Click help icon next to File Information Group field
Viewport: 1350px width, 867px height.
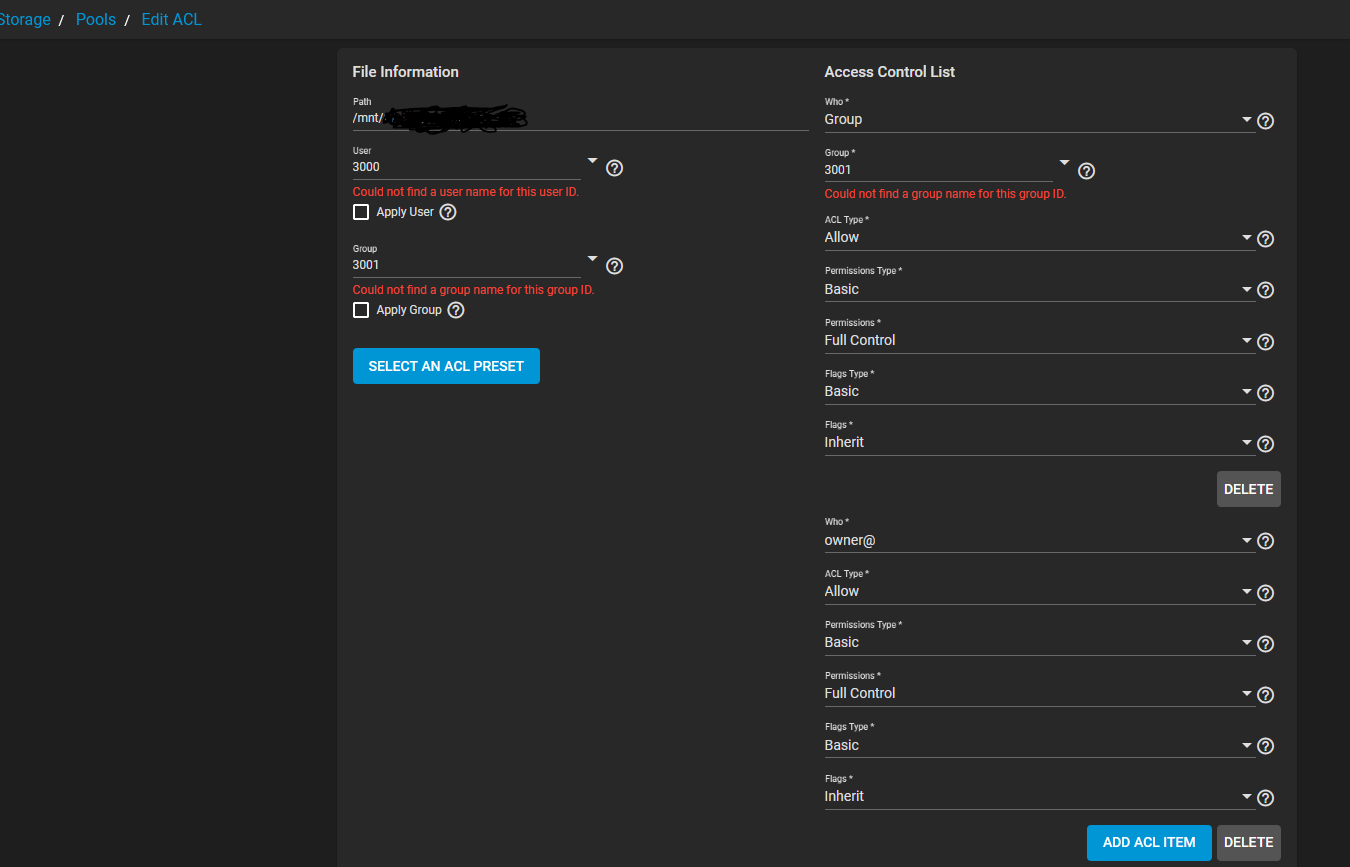(615, 266)
